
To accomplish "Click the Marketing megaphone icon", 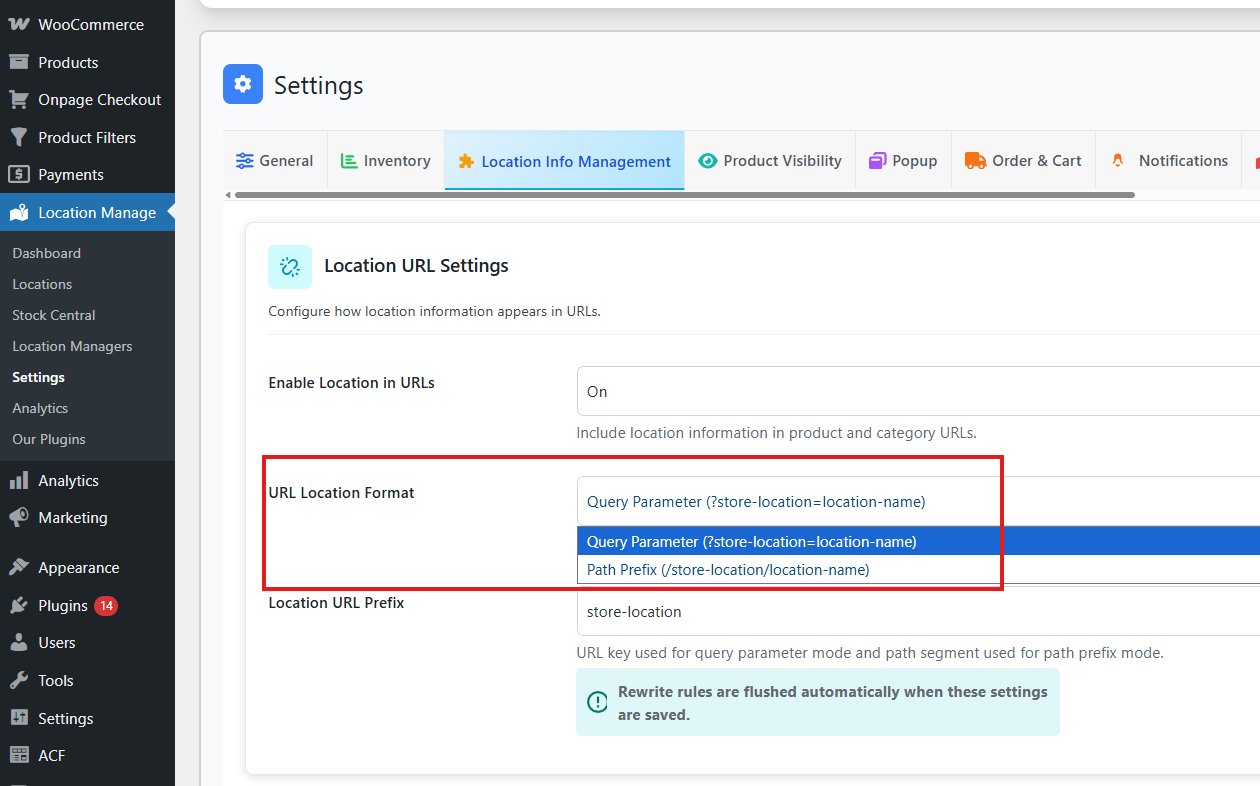I will (18, 517).
